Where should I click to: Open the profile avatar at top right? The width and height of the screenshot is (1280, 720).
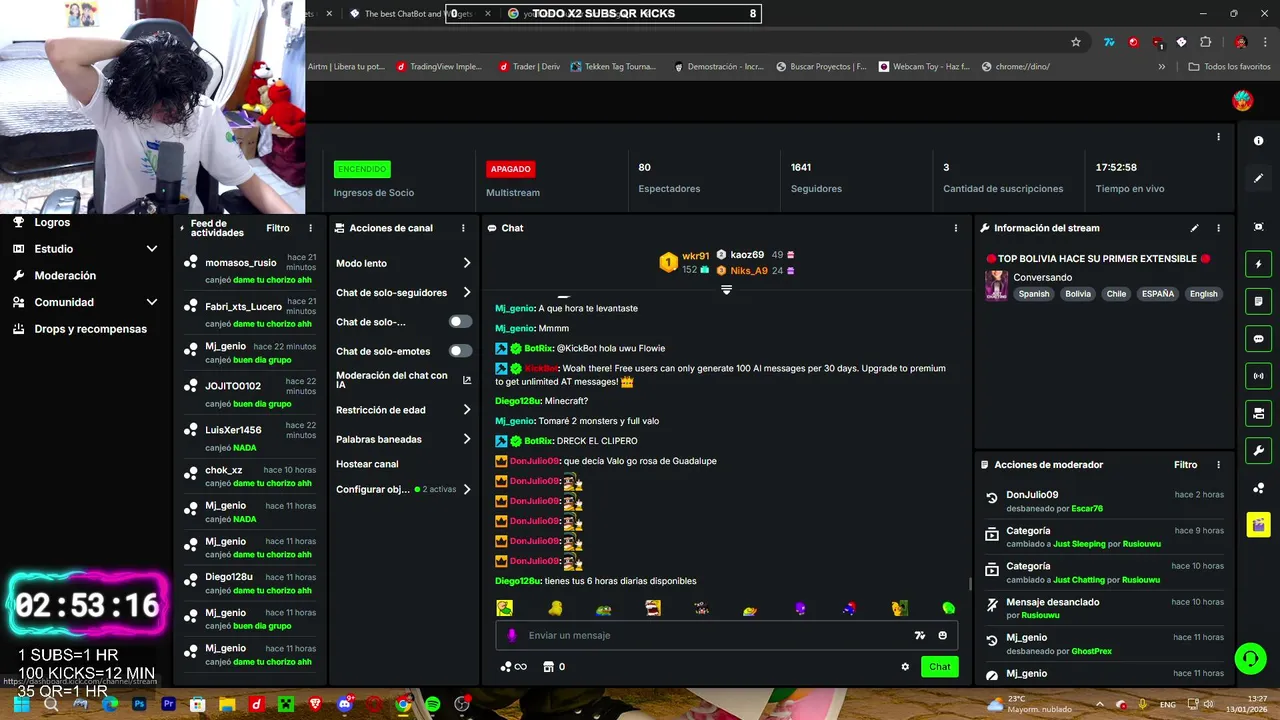(1242, 100)
